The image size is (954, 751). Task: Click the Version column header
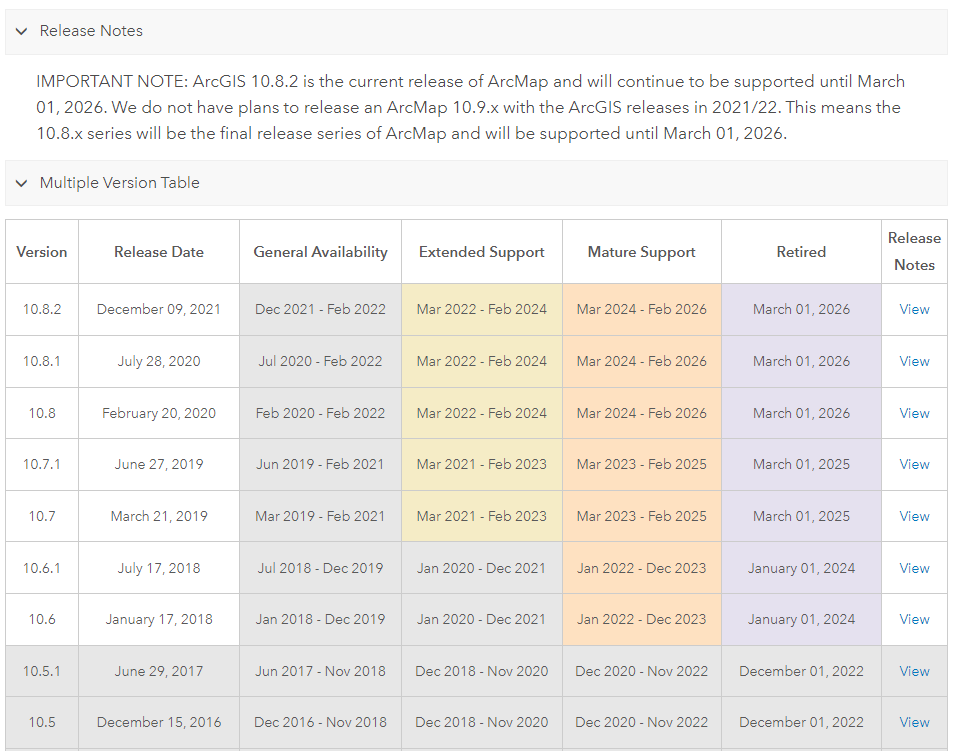tap(41, 251)
